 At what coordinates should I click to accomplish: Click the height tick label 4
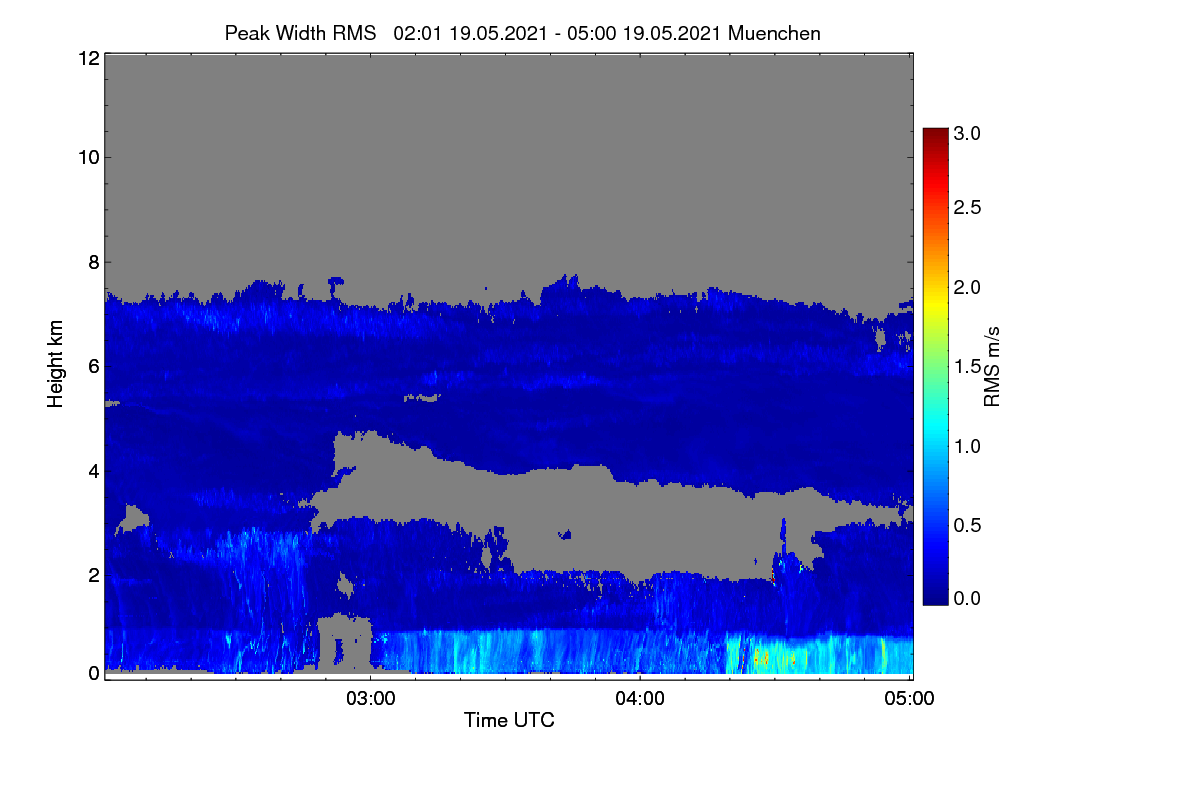click(93, 470)
